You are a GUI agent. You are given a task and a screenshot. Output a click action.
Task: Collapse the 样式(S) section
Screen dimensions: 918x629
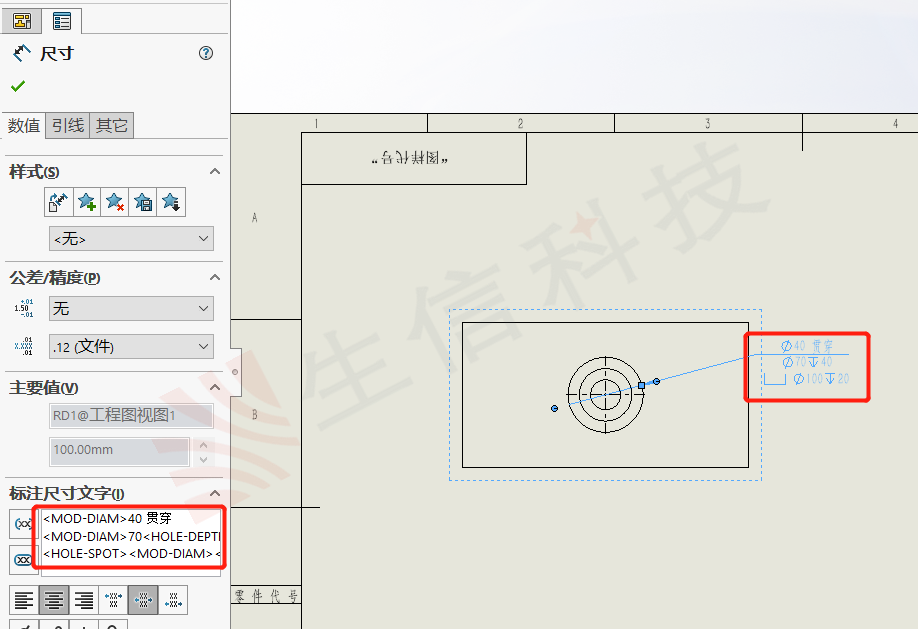tap(215, 172)
